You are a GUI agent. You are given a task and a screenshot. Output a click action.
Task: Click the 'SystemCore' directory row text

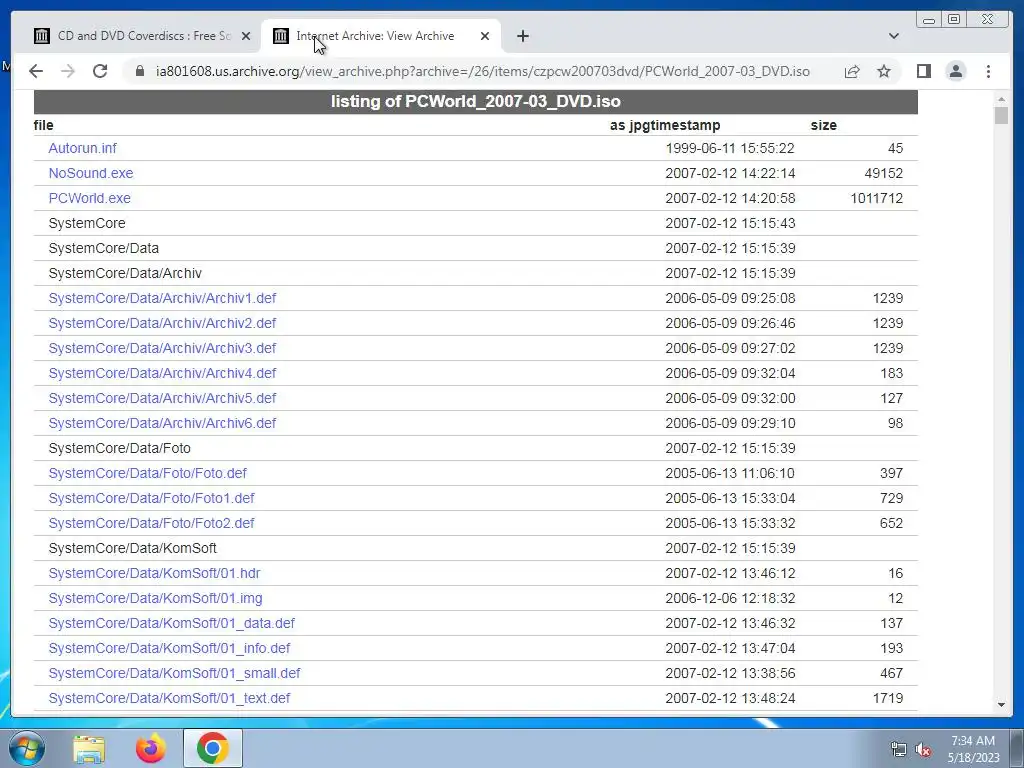87,223
